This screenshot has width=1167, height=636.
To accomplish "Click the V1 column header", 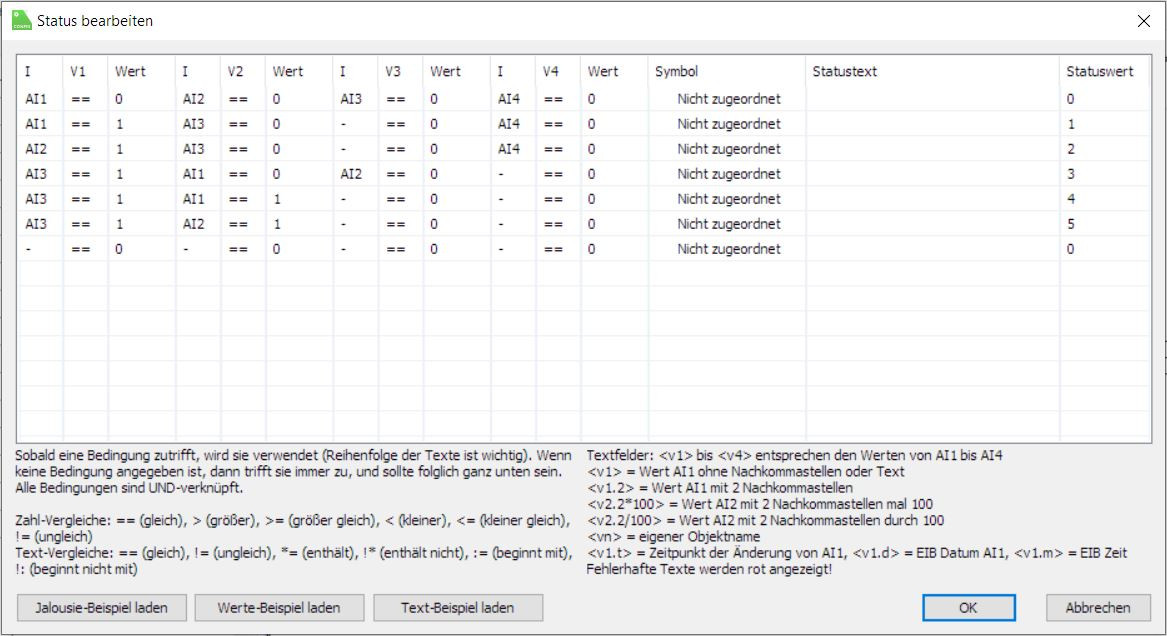I will [86, 71].
